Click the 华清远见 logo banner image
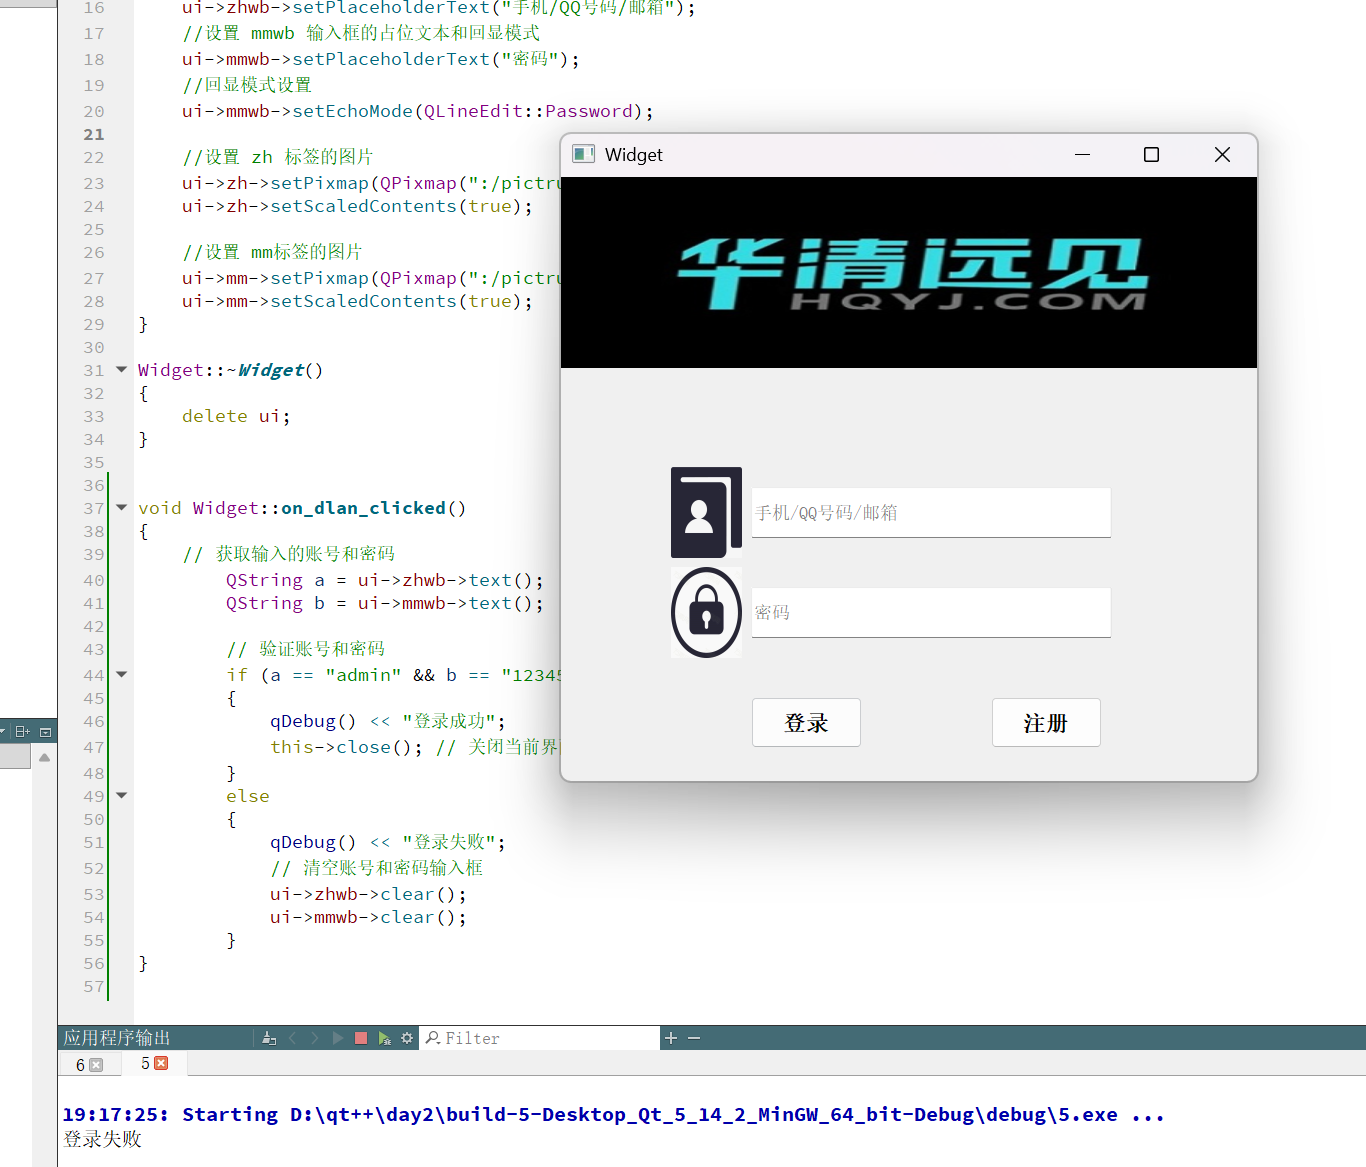This screenshot has width=1366, height=1167. (x=909, y=273)
